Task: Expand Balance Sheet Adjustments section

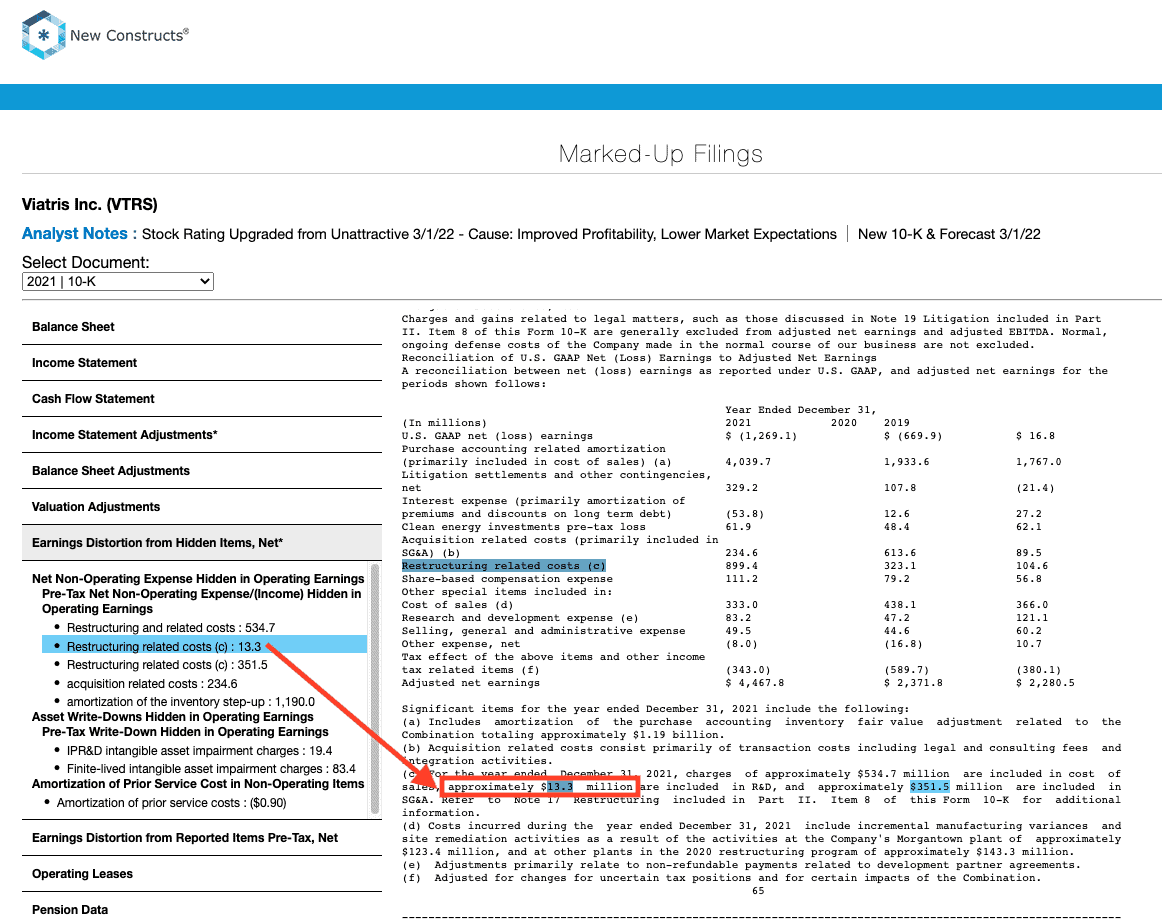Action: pos(202,471)
